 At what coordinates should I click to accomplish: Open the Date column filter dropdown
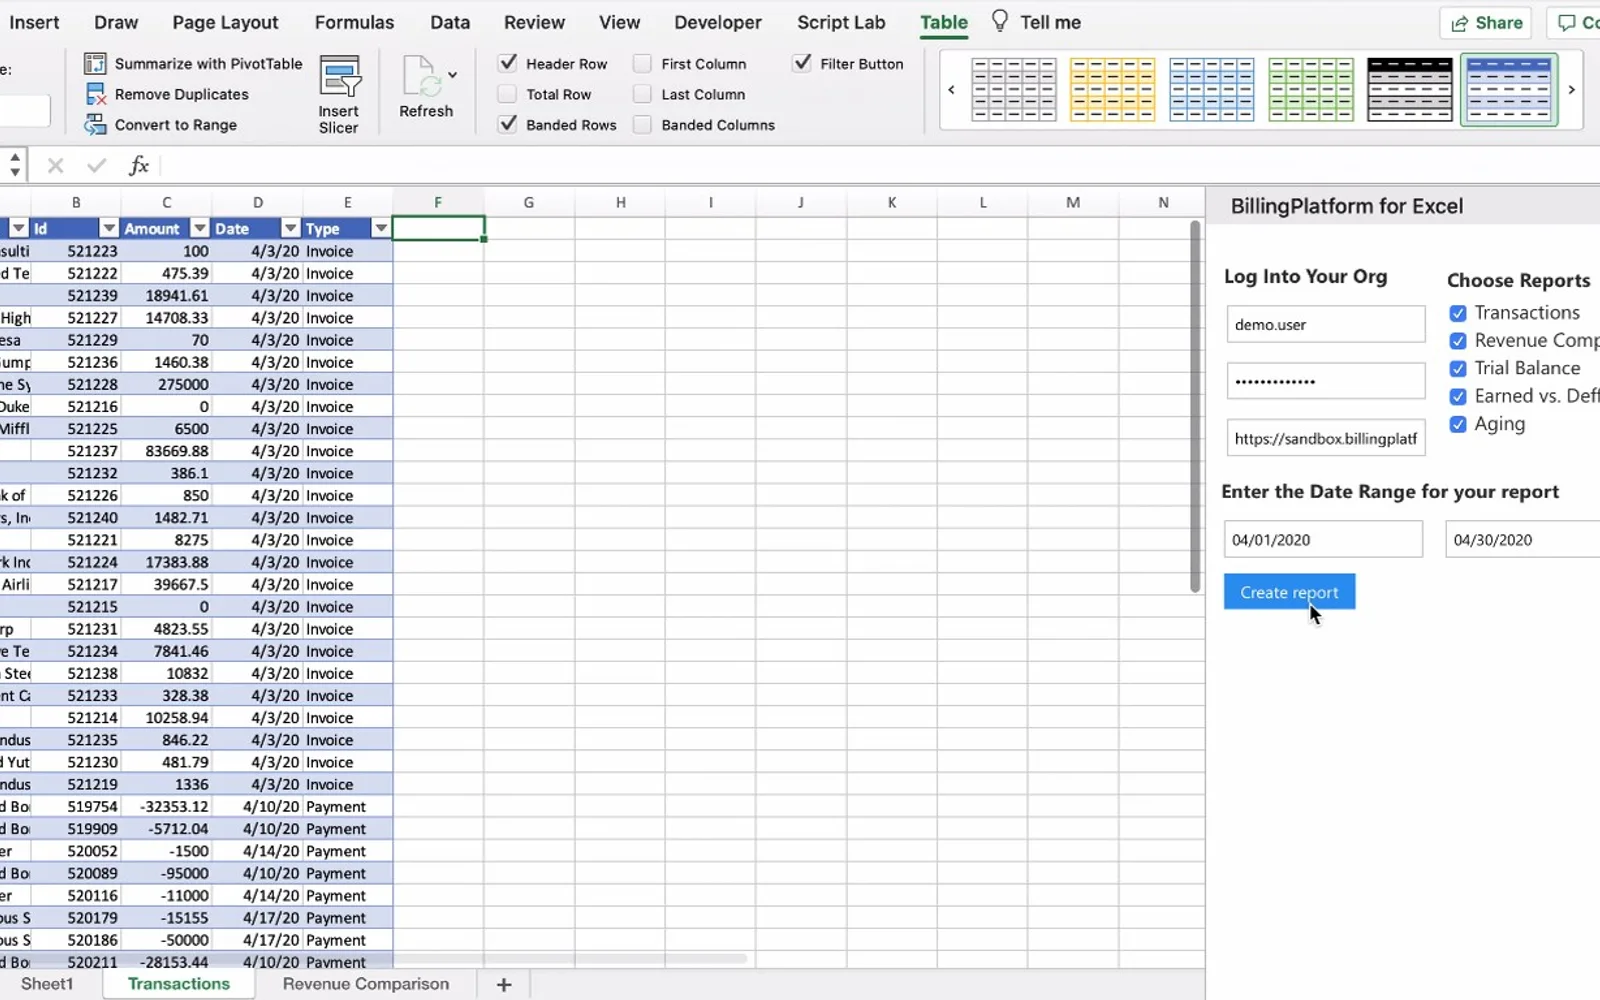[x=290, y=229]
